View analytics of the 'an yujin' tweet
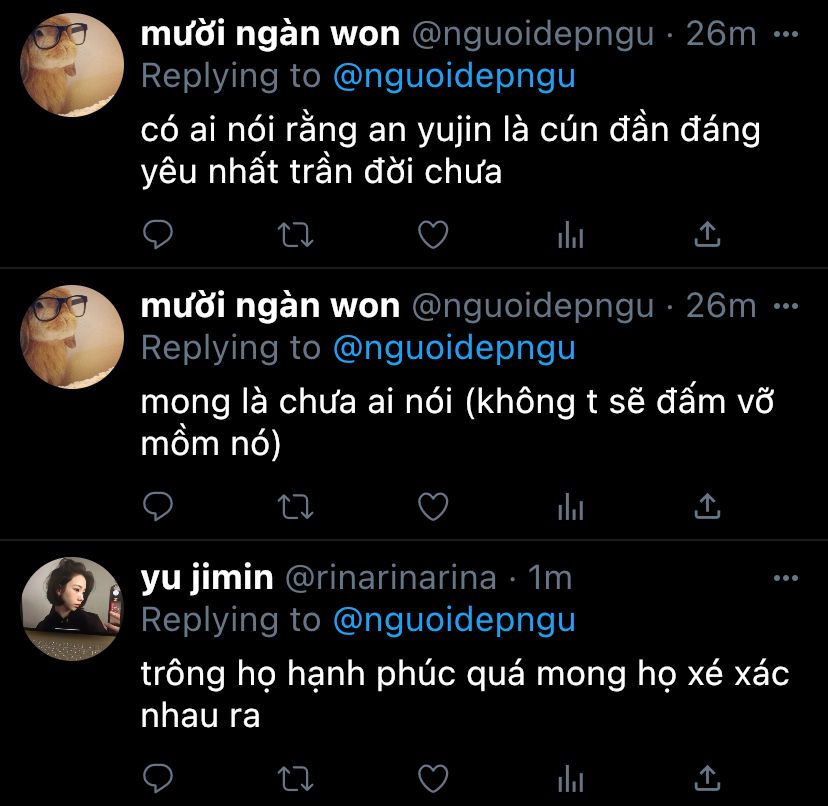Screen dimensions: 828x806 coord(571,235)
